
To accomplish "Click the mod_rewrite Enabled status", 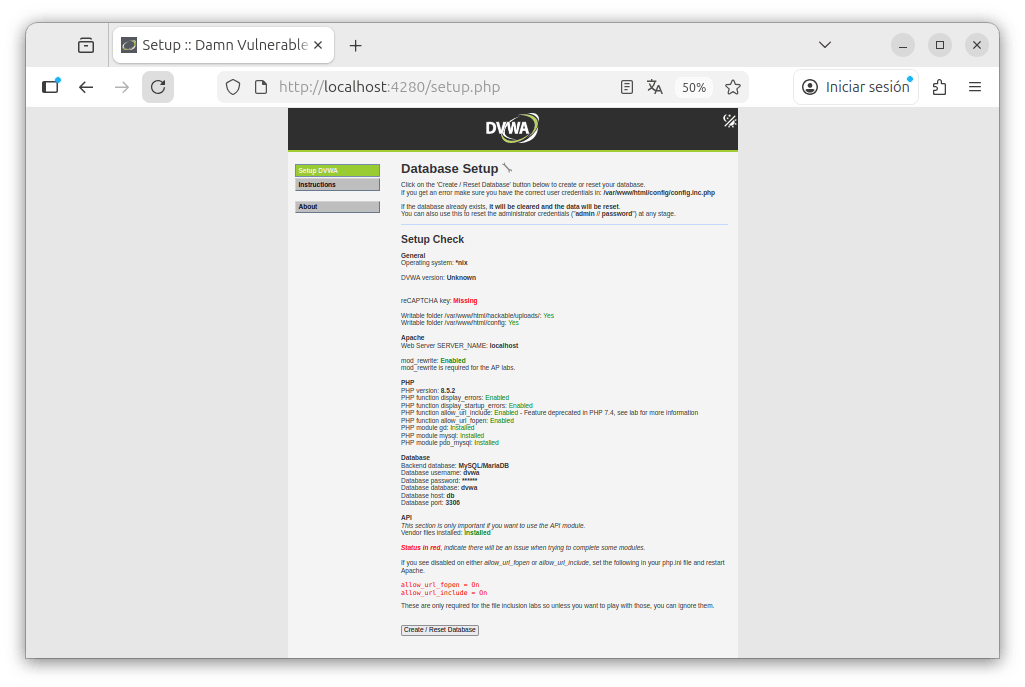I will (453, 361).
